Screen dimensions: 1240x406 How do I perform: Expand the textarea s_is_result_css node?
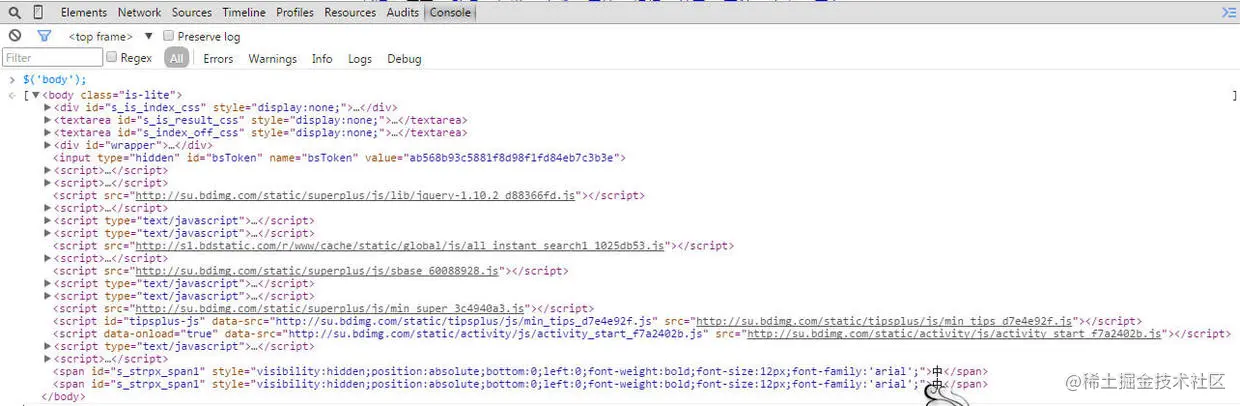tap(48, 120)
